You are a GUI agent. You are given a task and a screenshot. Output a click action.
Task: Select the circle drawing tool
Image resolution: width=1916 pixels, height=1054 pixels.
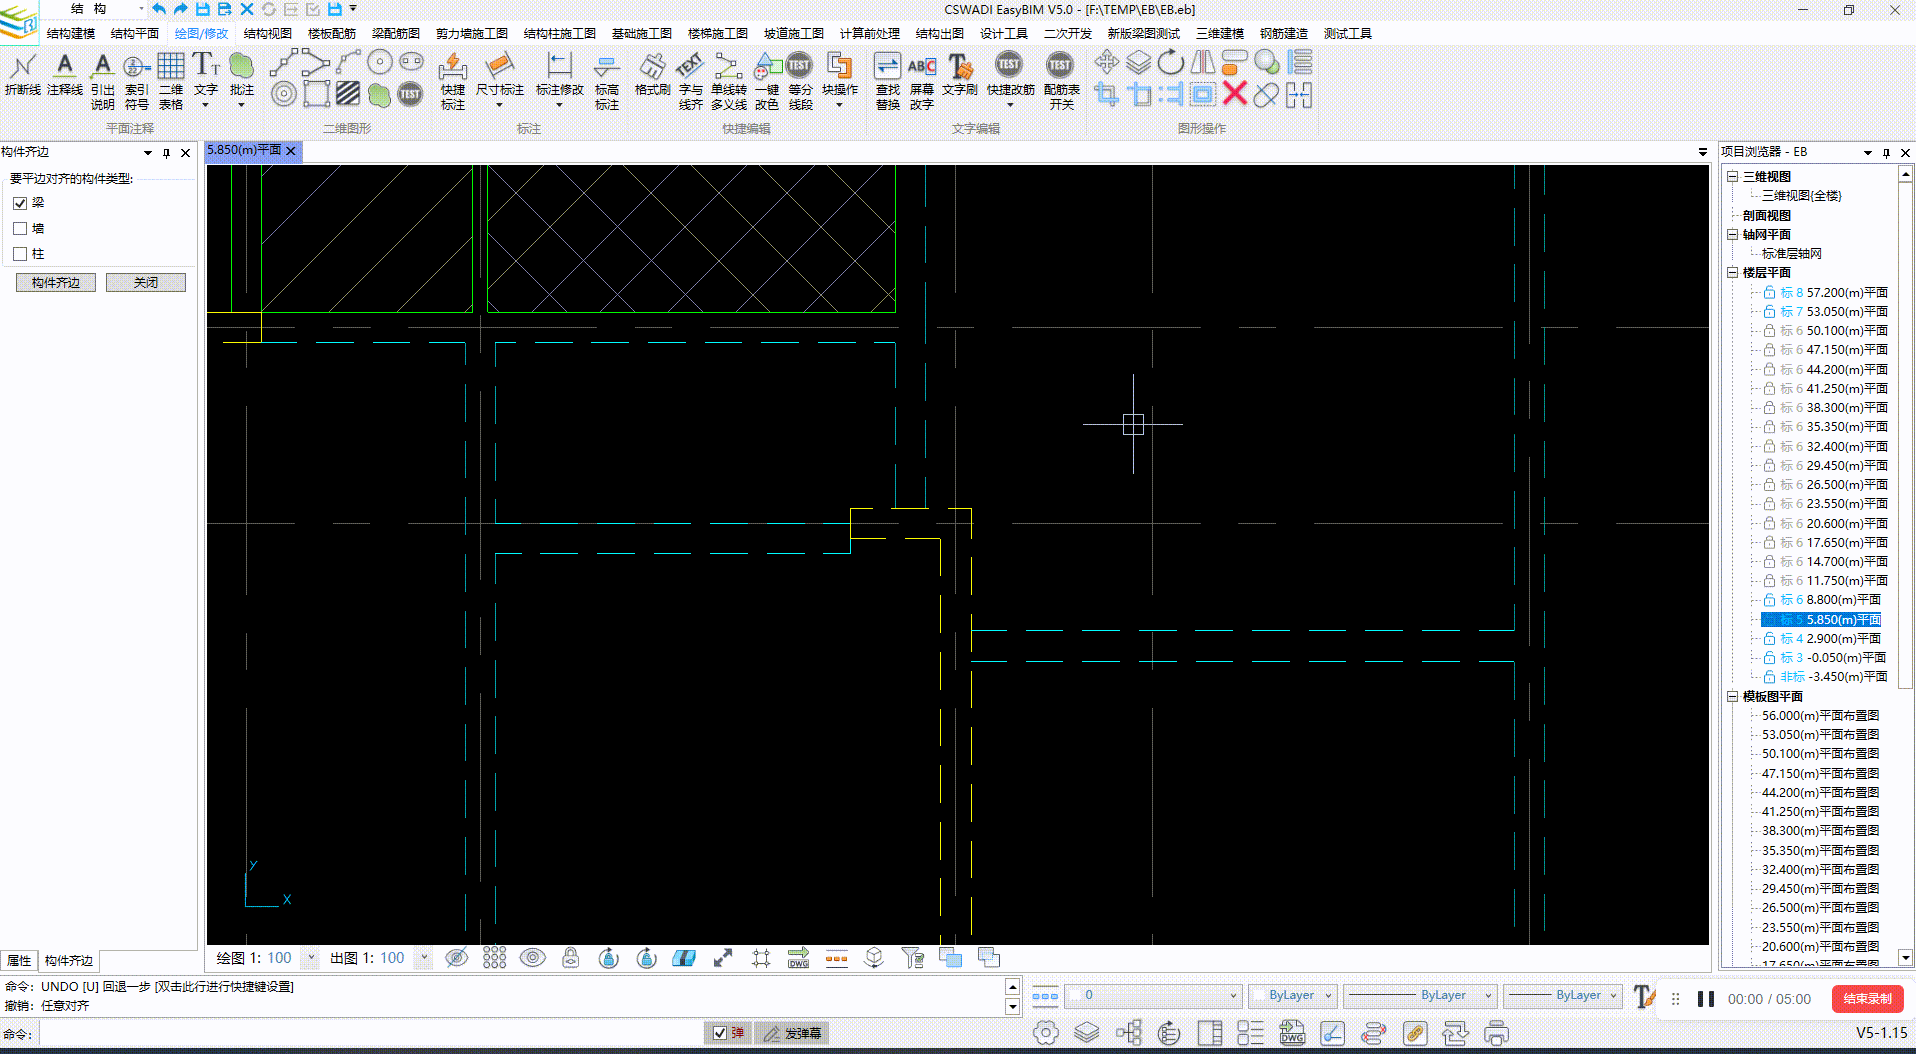[x=380, y=62]
